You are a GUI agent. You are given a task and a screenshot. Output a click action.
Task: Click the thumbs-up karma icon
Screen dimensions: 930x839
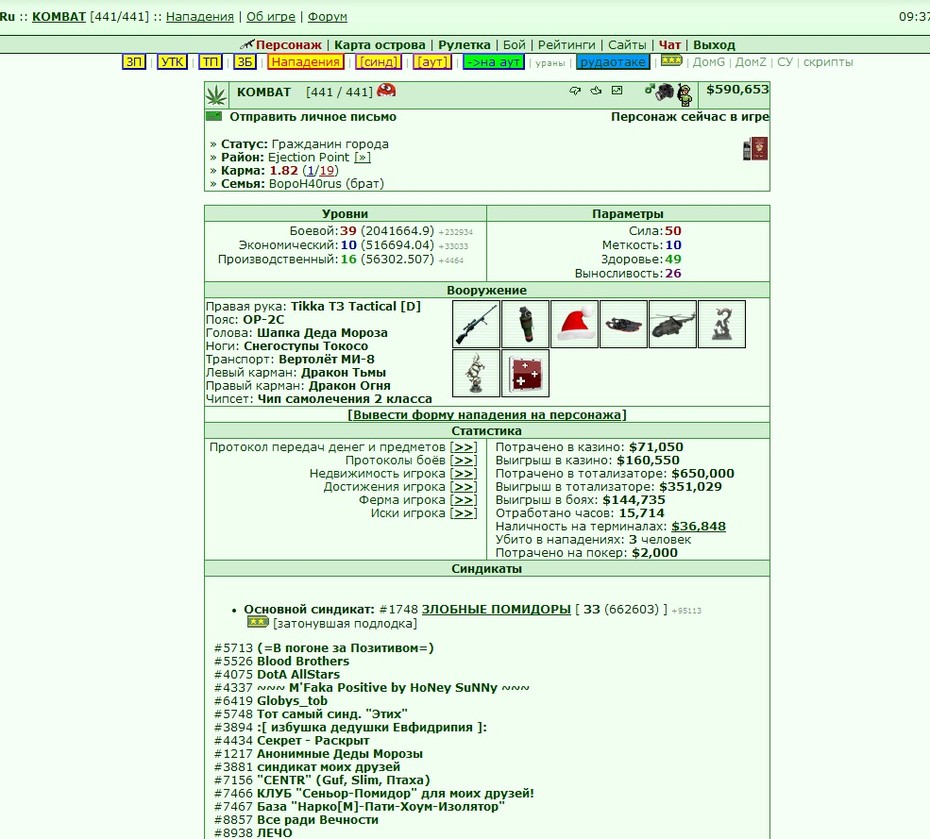click(x=596, y=91)
